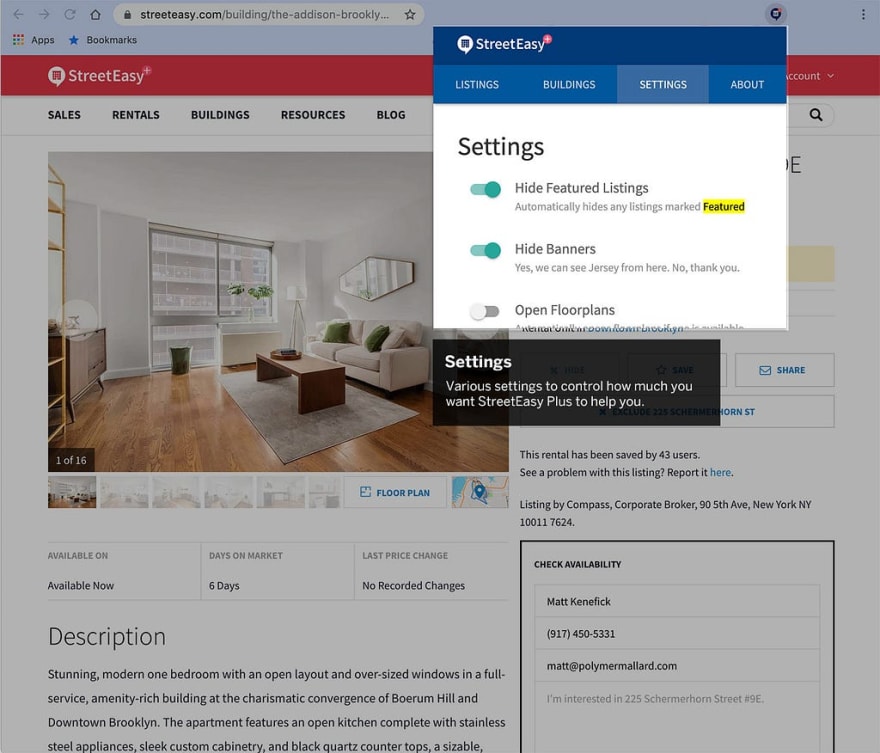Open the Chrome three-dot menu
The height and width of the screenshot is (753, 880).
click(x=863, y=15)
